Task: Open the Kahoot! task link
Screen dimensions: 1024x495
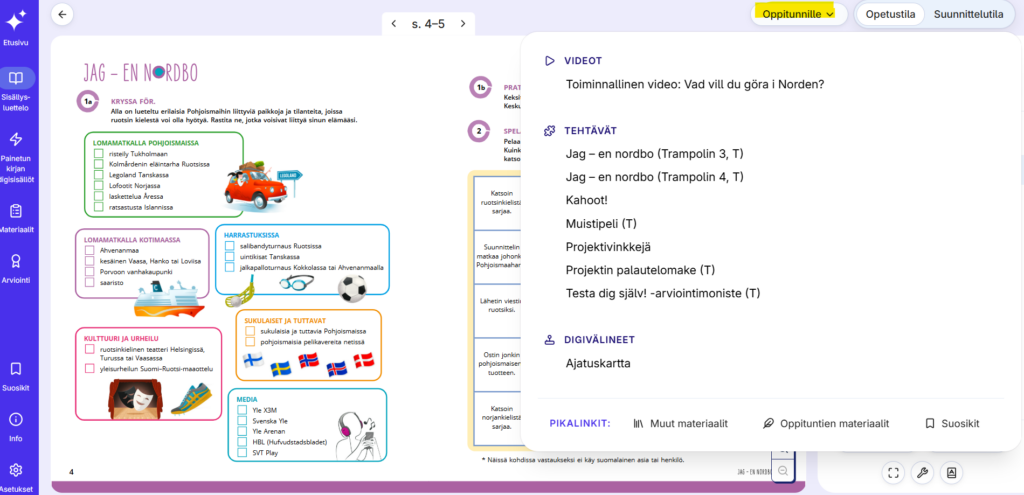Action: (593, 200)
